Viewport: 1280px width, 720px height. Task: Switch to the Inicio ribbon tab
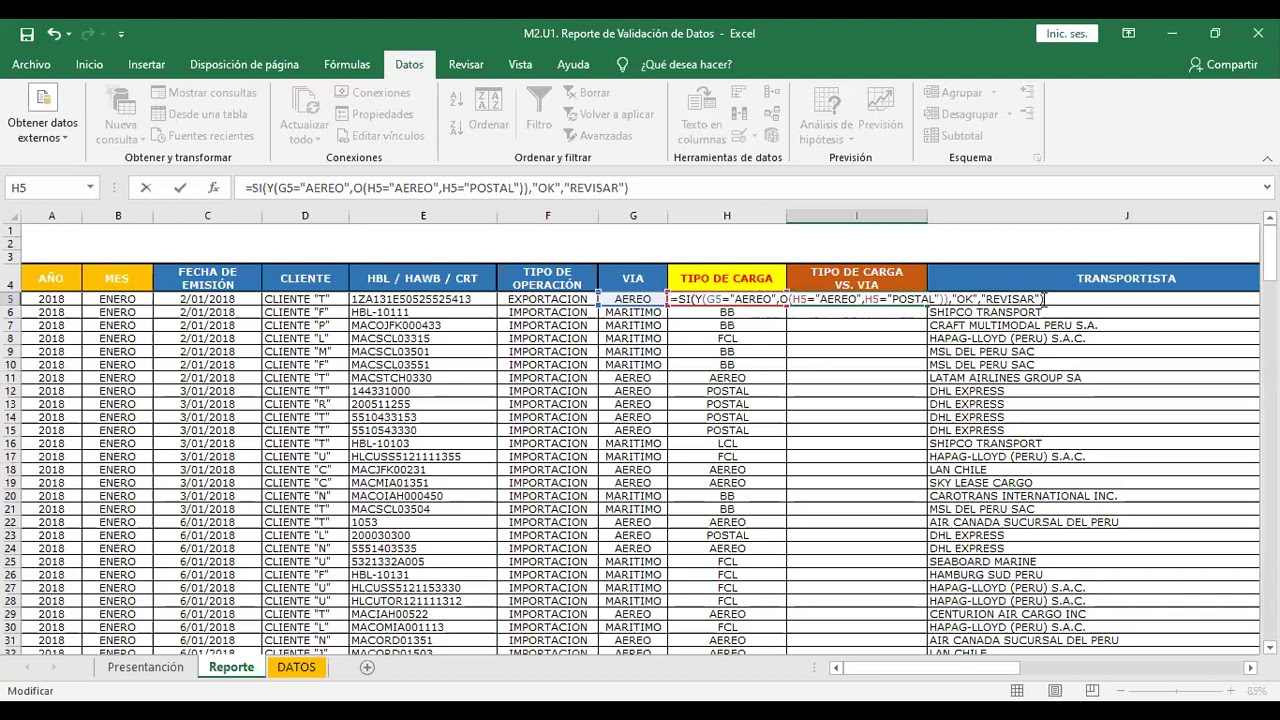89,64
